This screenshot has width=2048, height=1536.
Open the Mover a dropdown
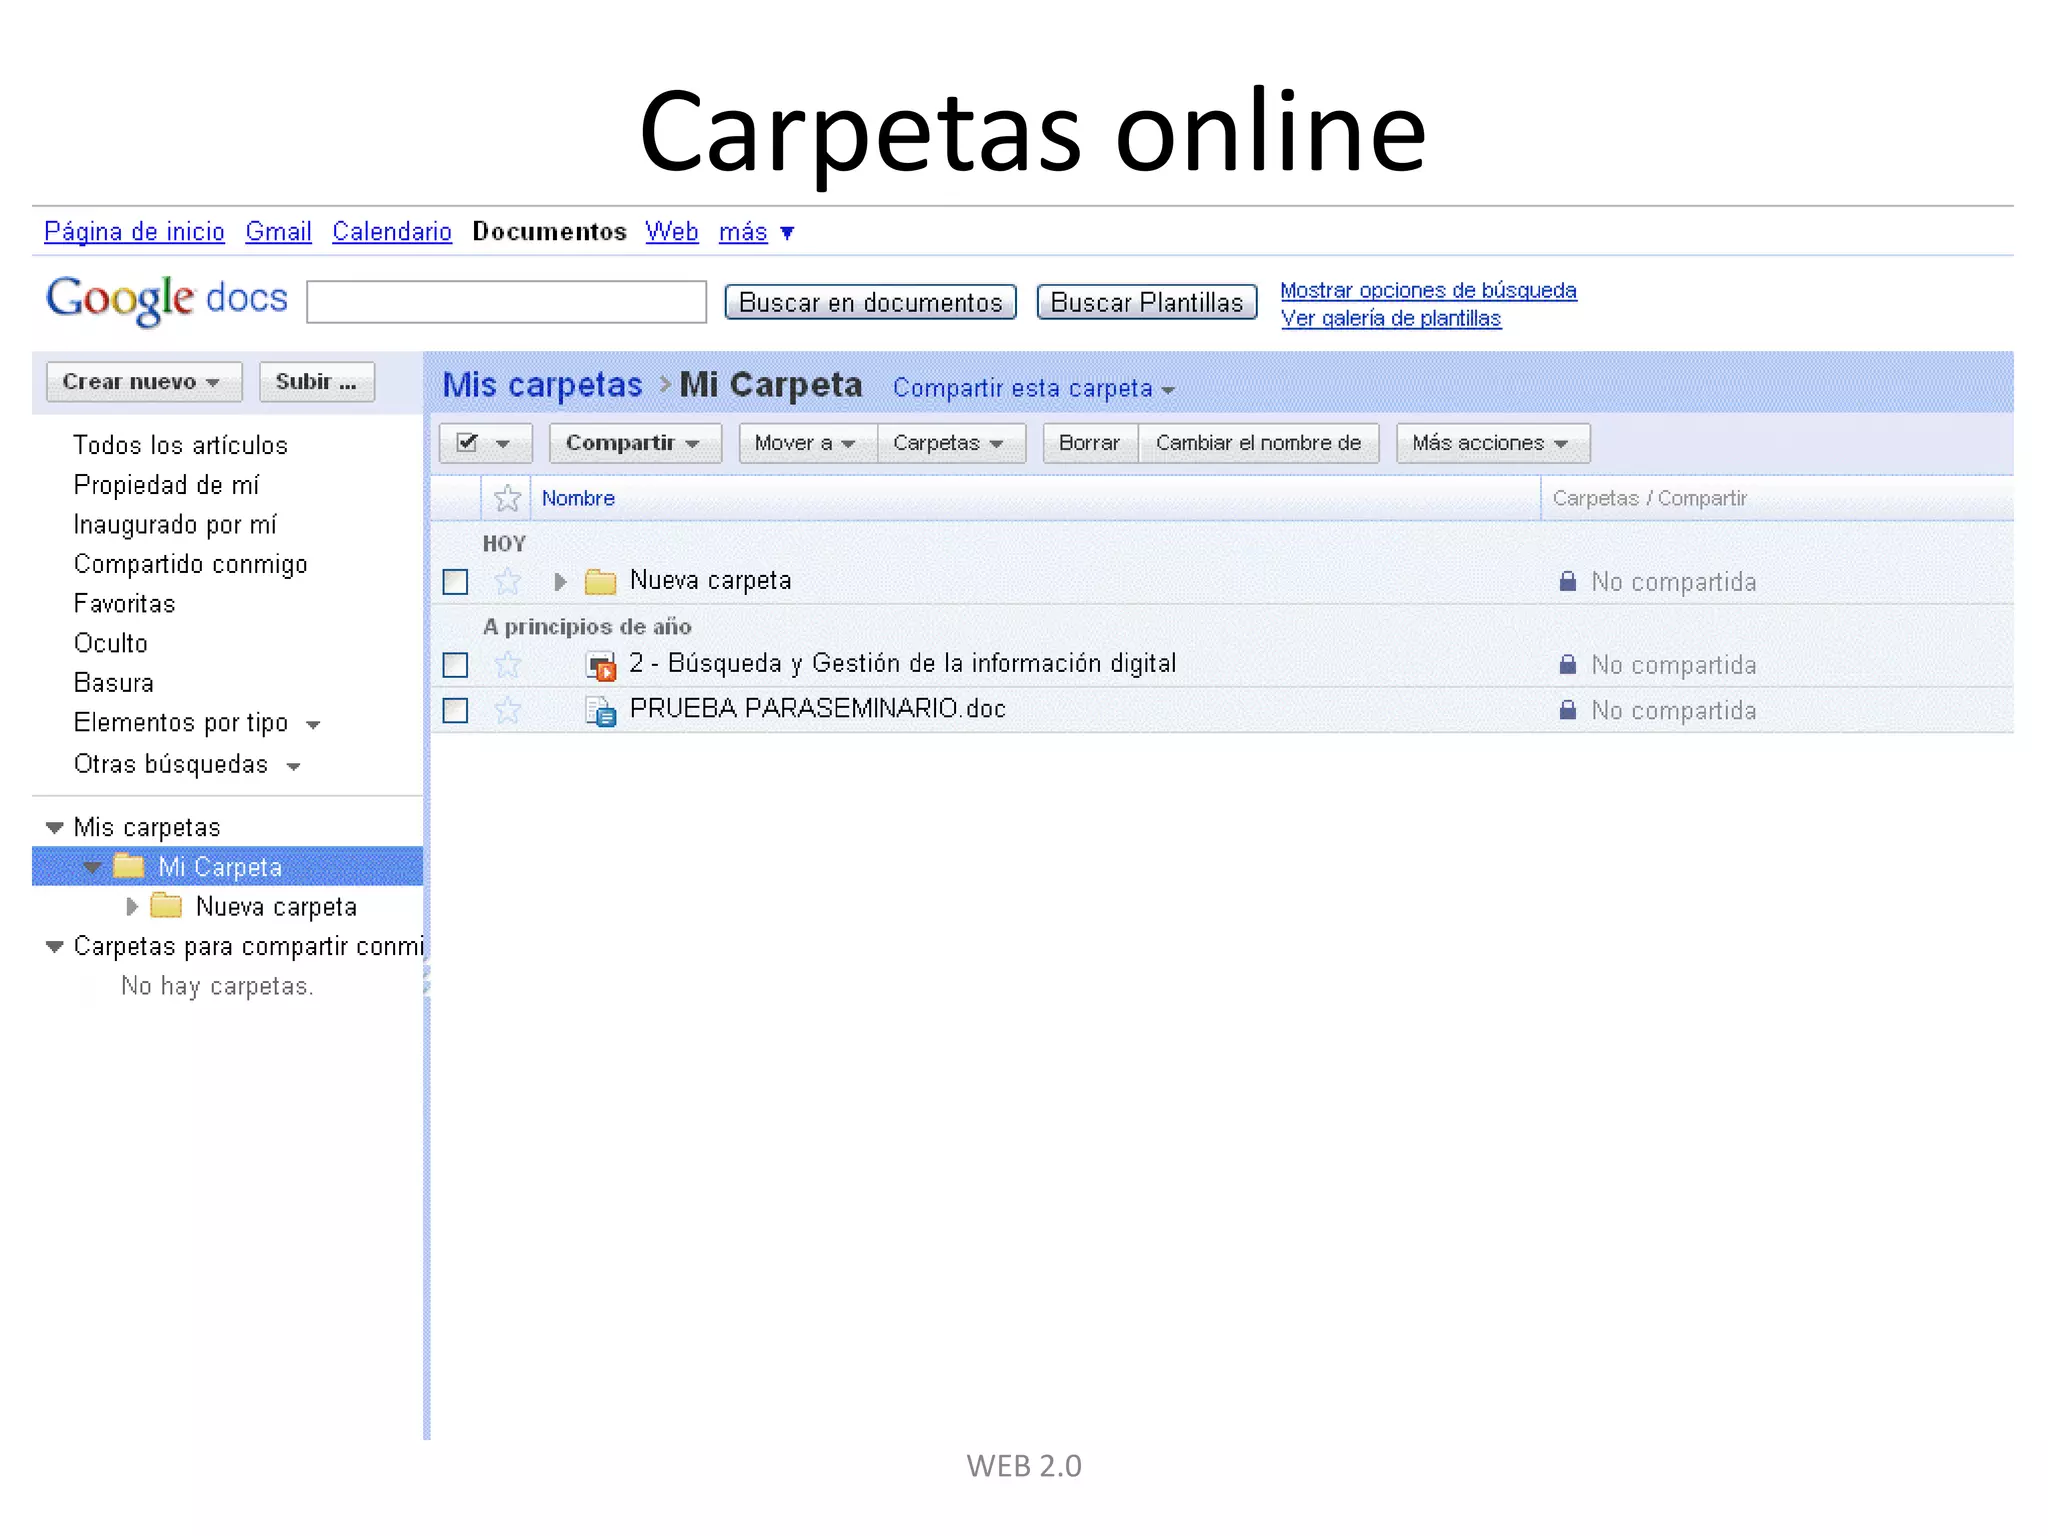[x=807, y=443]
